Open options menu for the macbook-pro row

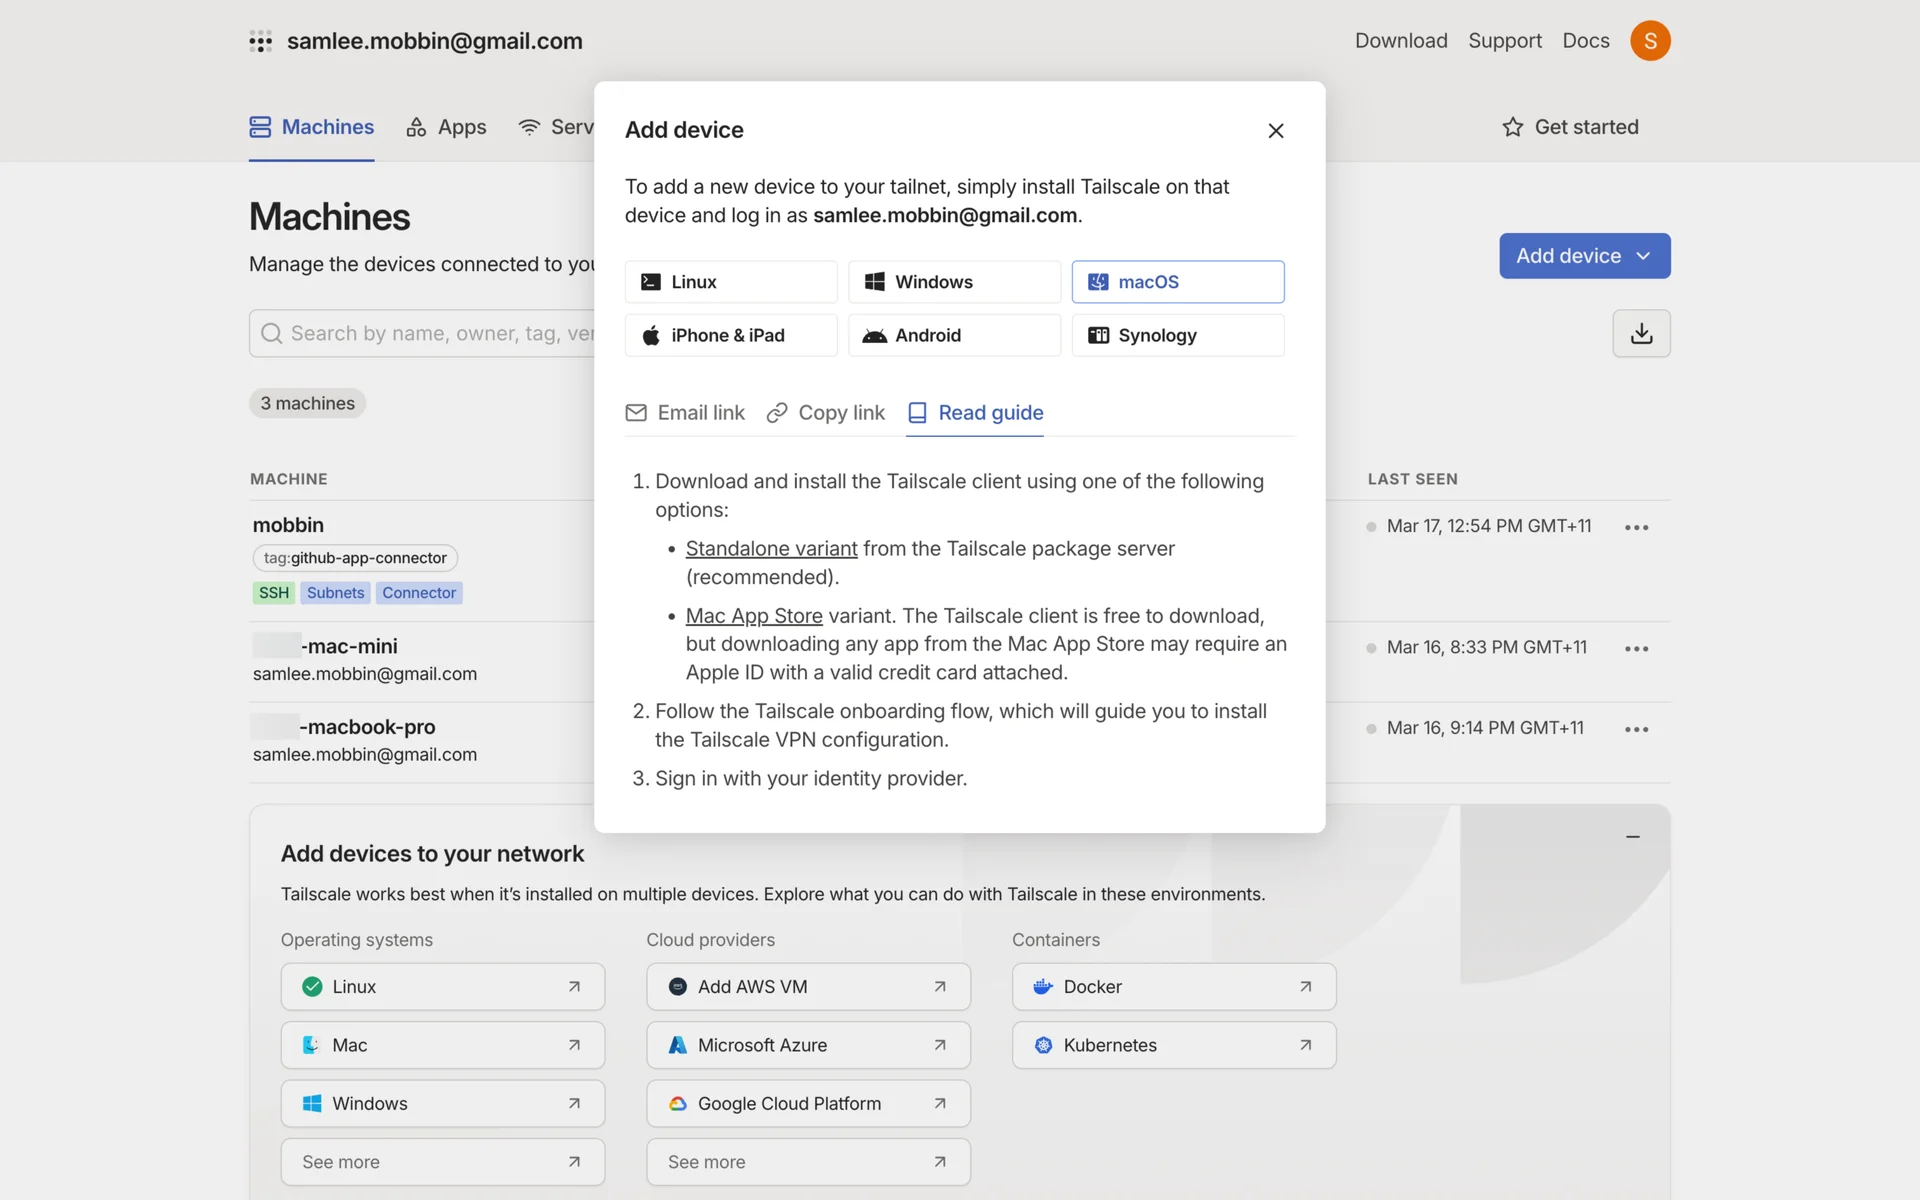pyautogui.click(x=1636, y=729)
